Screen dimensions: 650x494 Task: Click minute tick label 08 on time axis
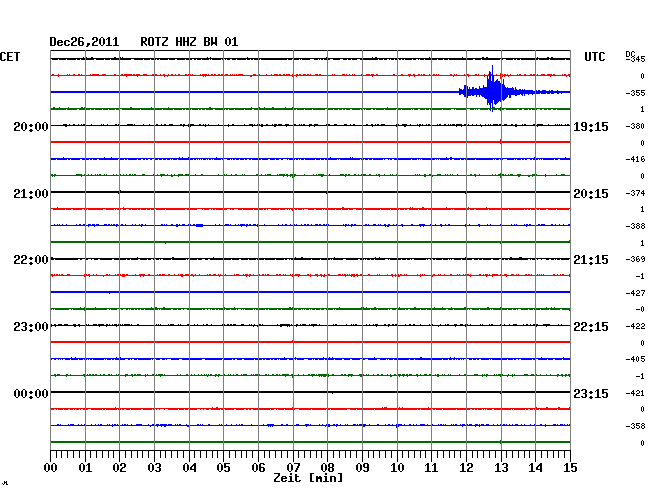tap(327, 468)
